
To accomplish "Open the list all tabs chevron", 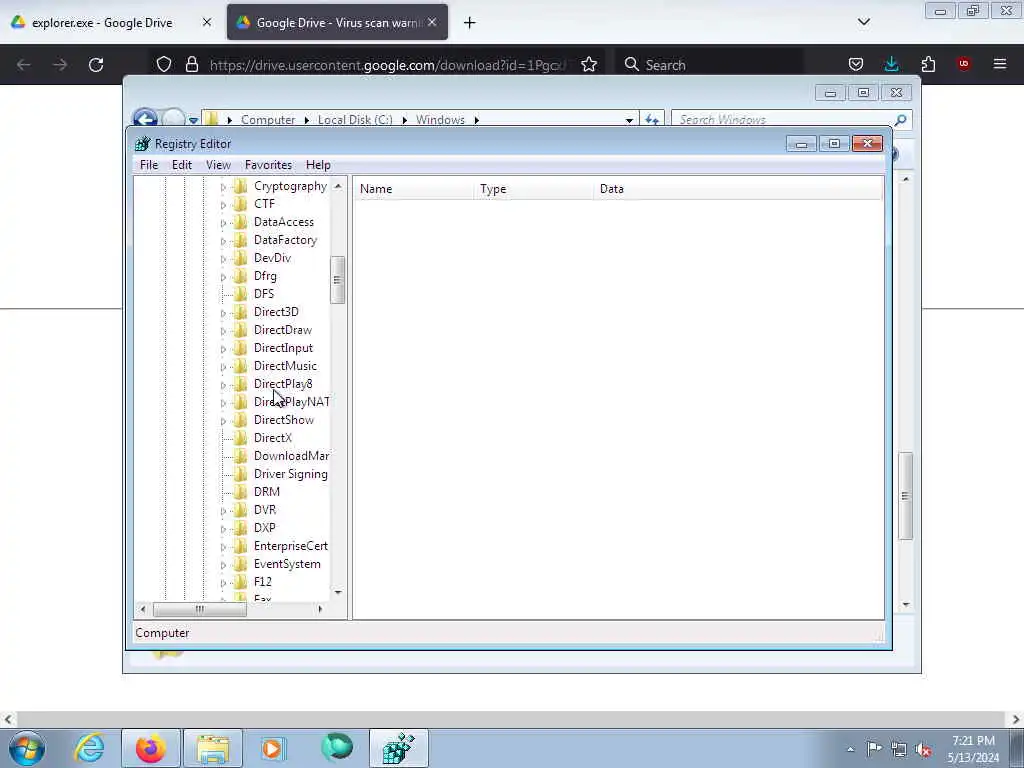I will click(x=864, y=22).
